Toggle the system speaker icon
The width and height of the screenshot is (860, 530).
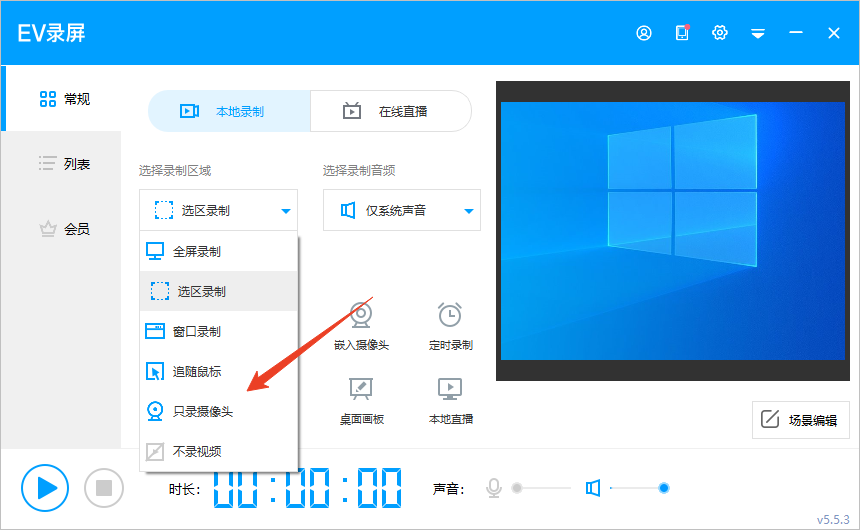point(592,488)
